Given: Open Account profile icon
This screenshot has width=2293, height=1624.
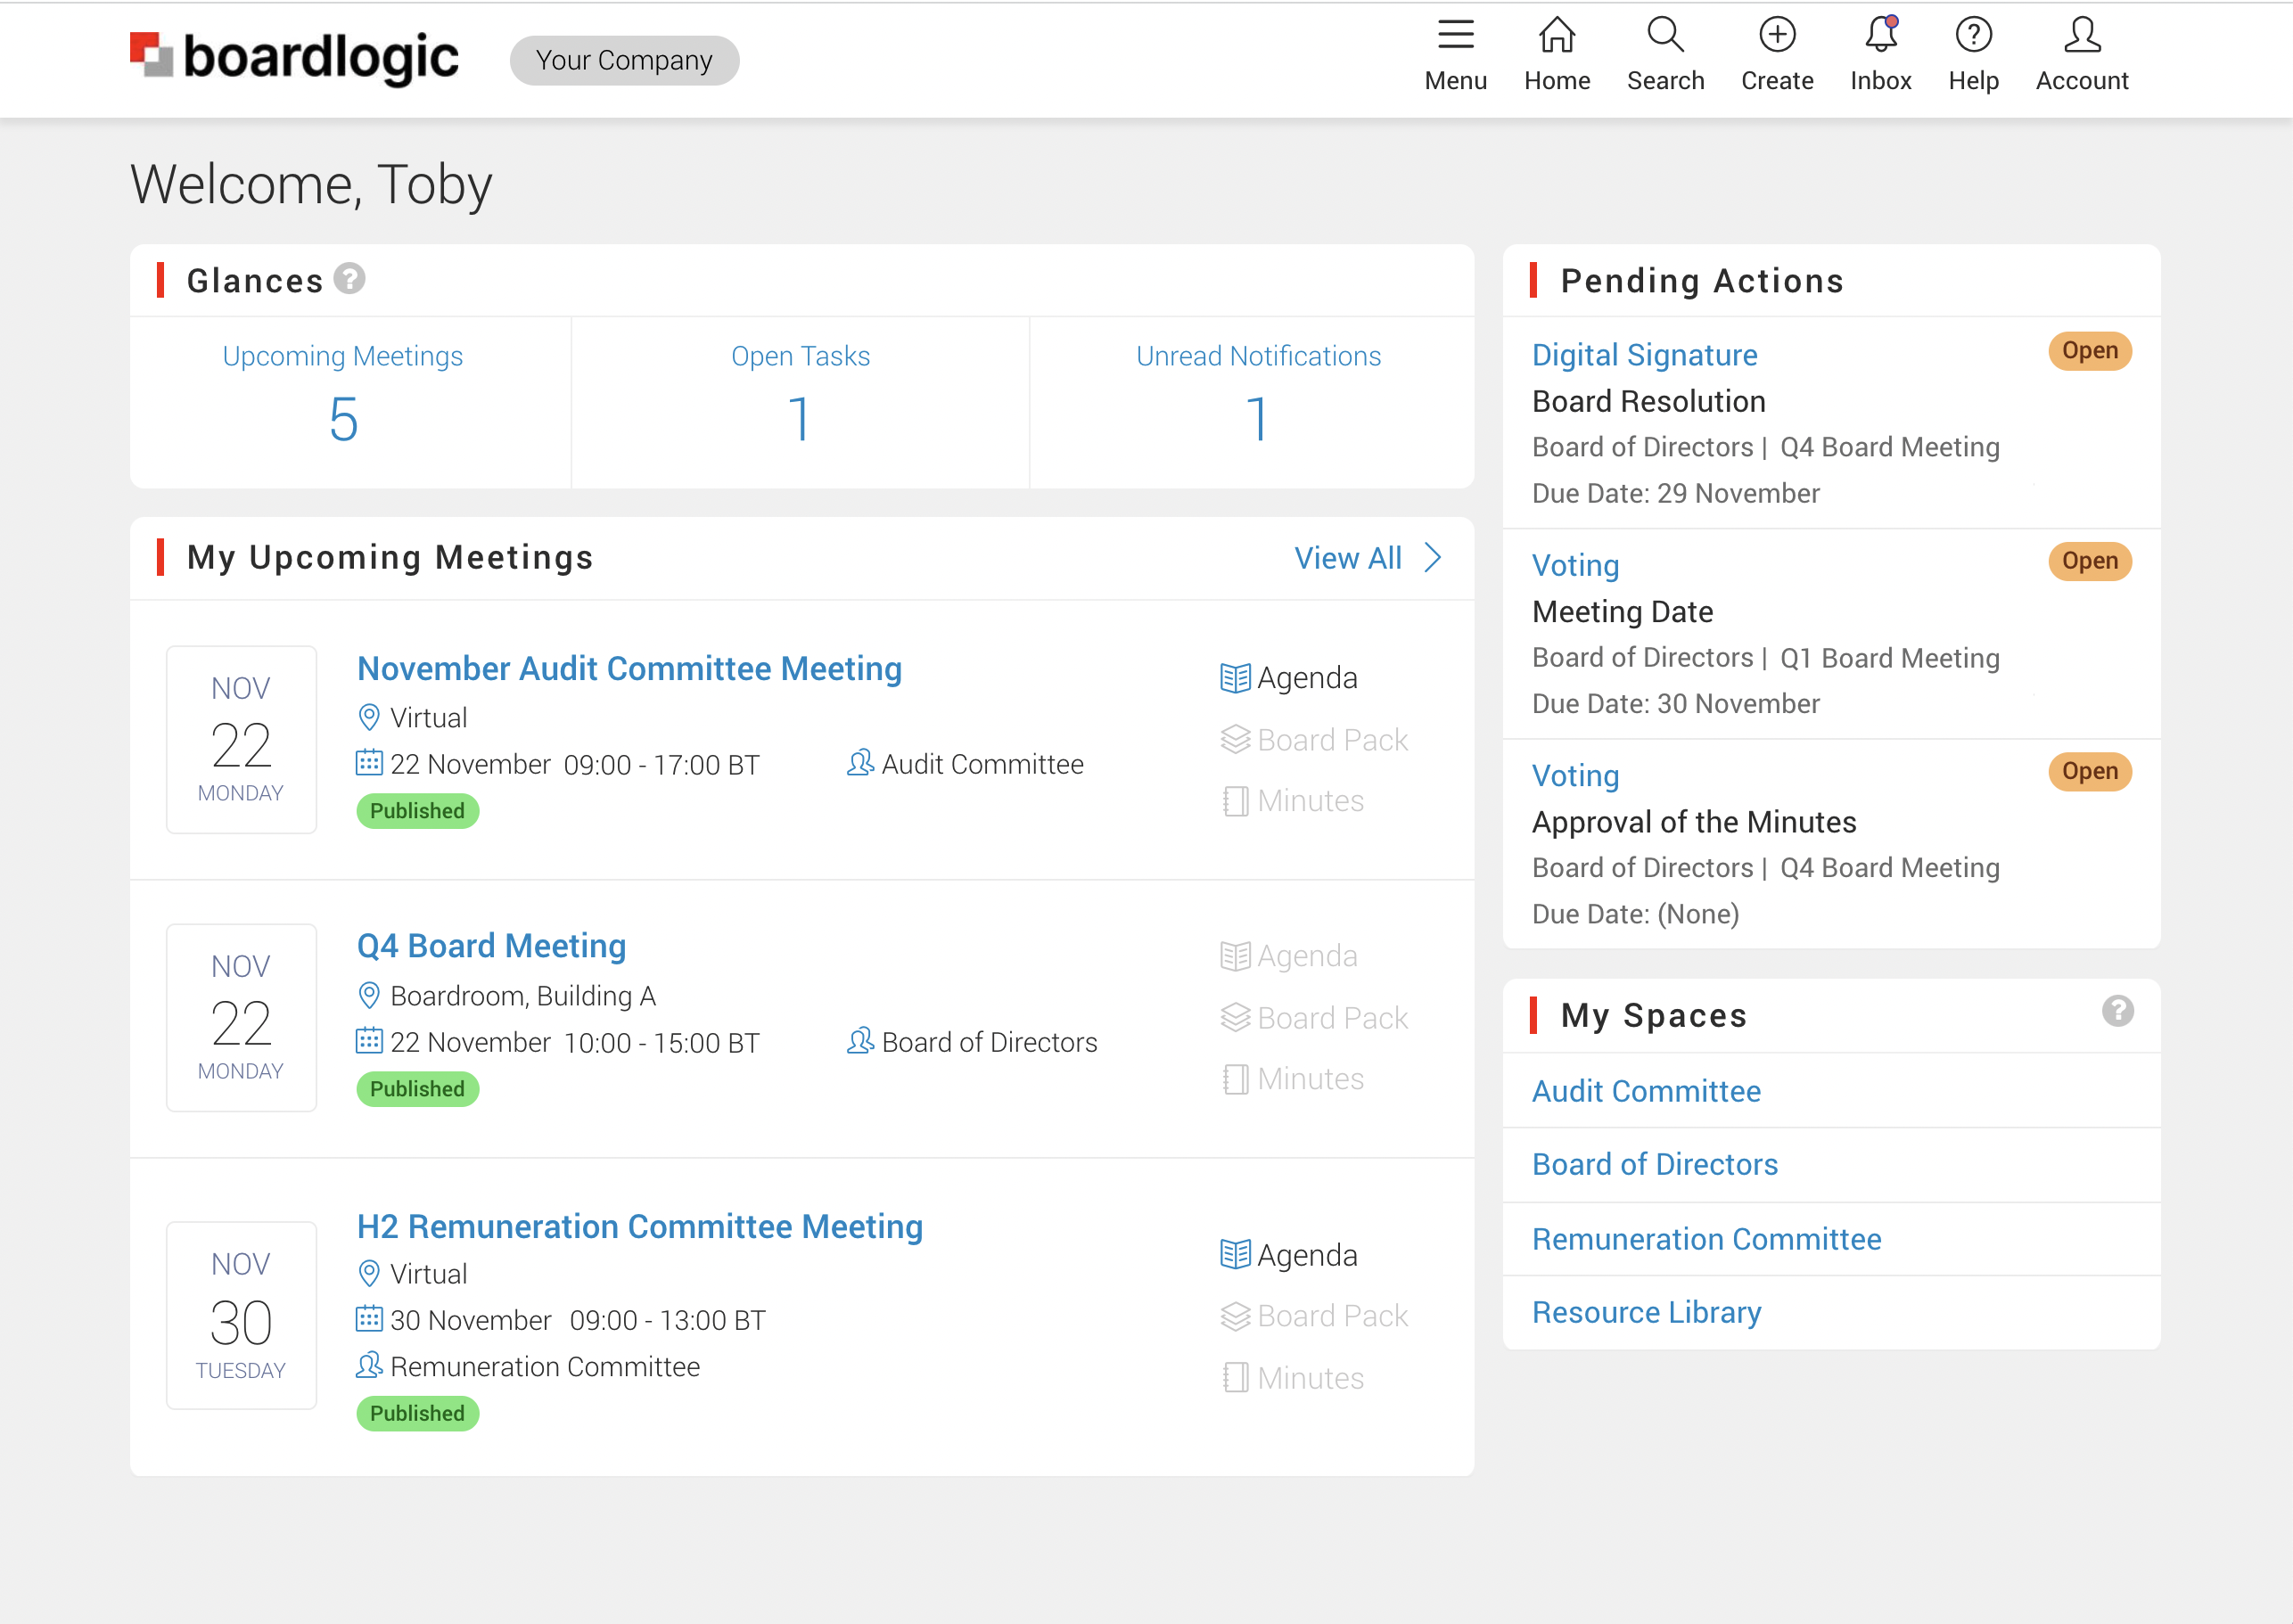Looking at the screenshot, I should click(x=2082, y=36).
